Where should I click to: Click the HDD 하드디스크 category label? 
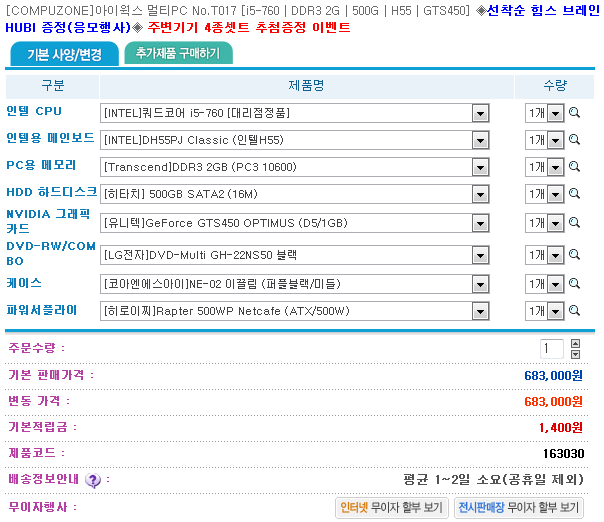click(52, 192)
